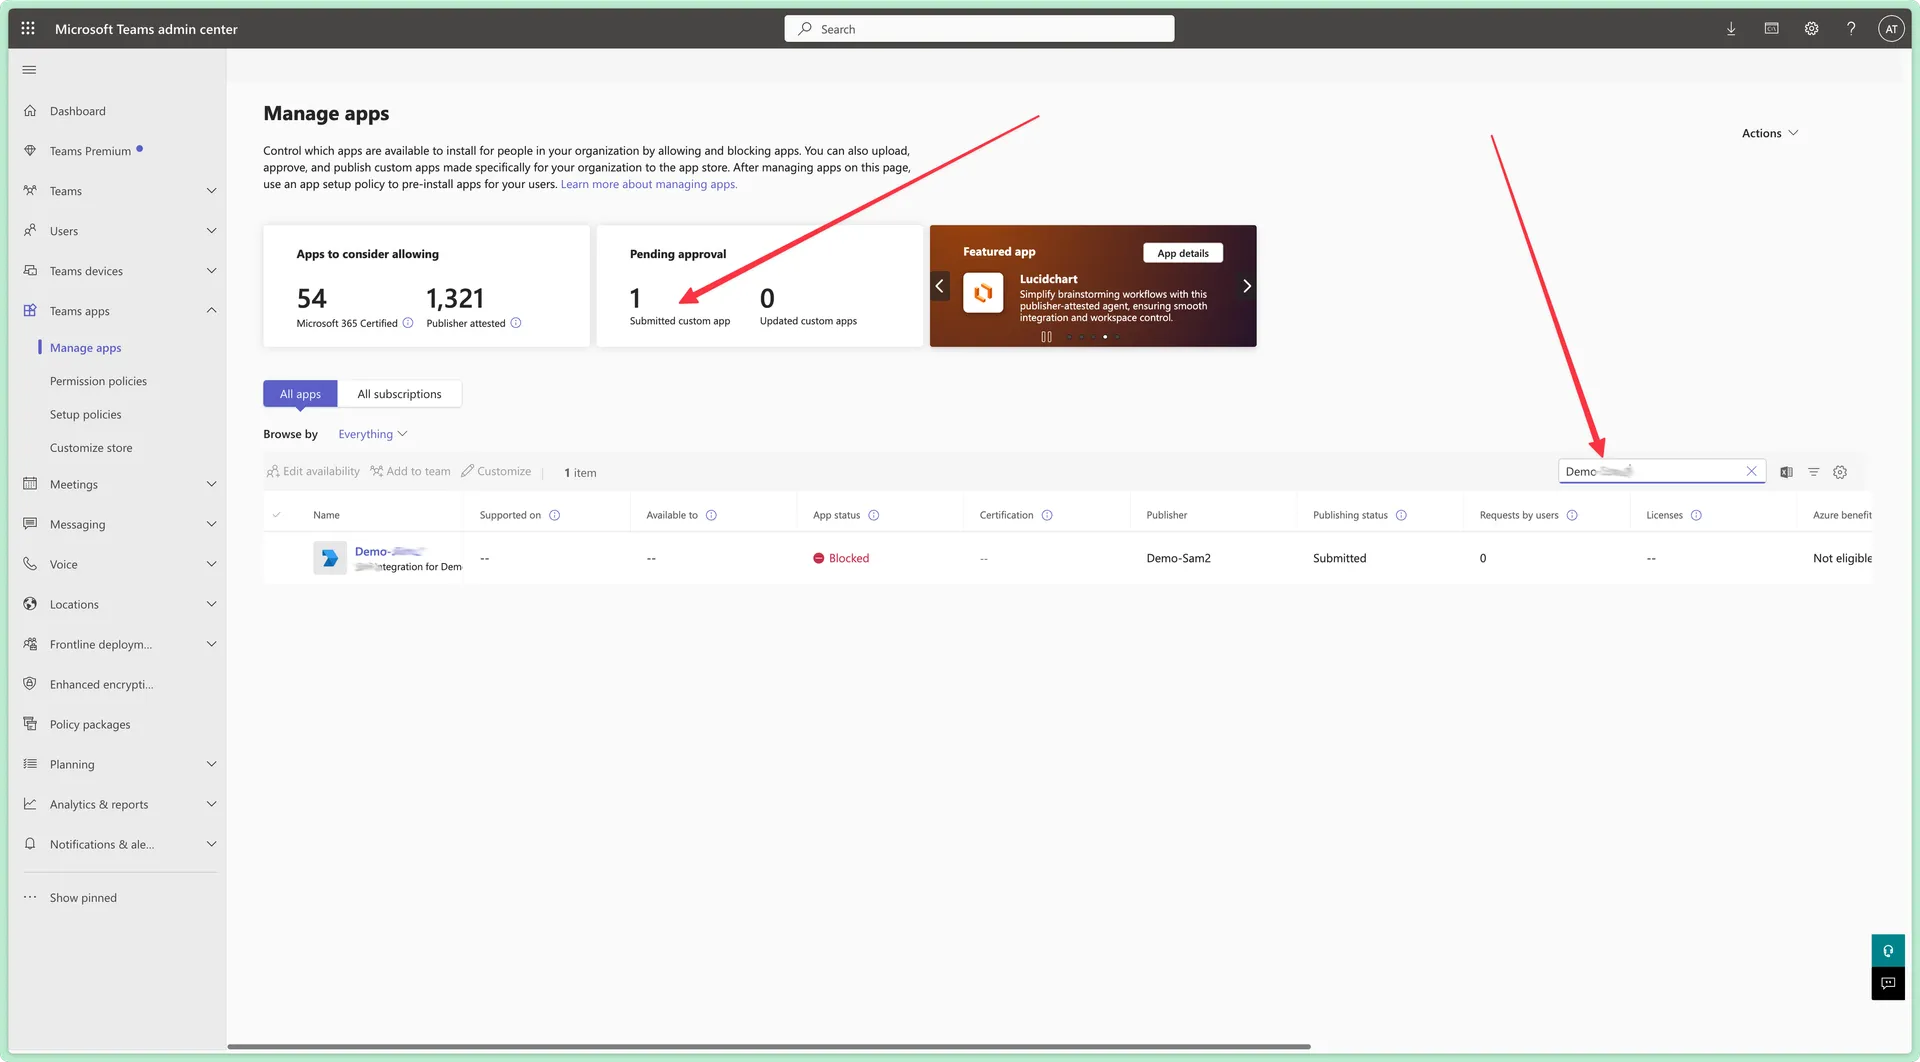Switch to the All apps tab
The width and height of the screenshot is (1920, 1062).
click(x=300, y=394)
